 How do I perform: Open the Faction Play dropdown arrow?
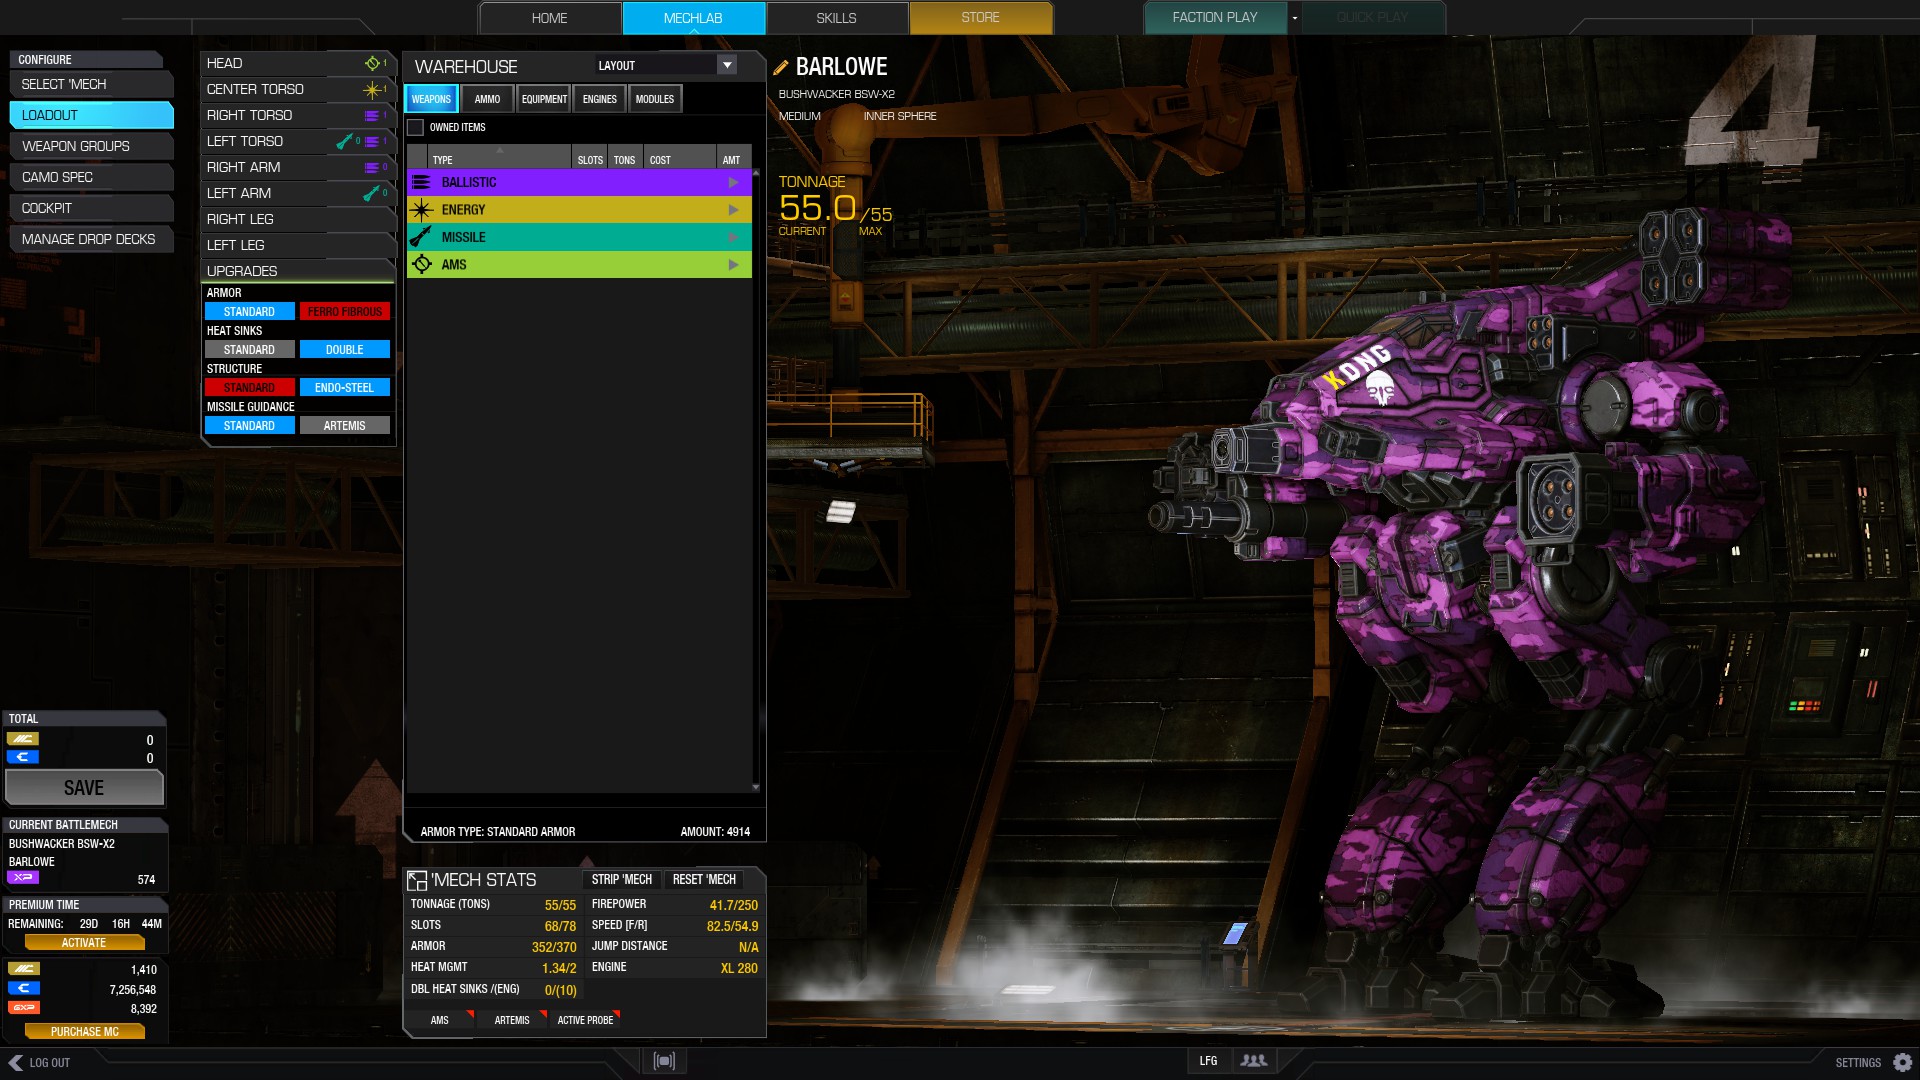(1294, 18)
